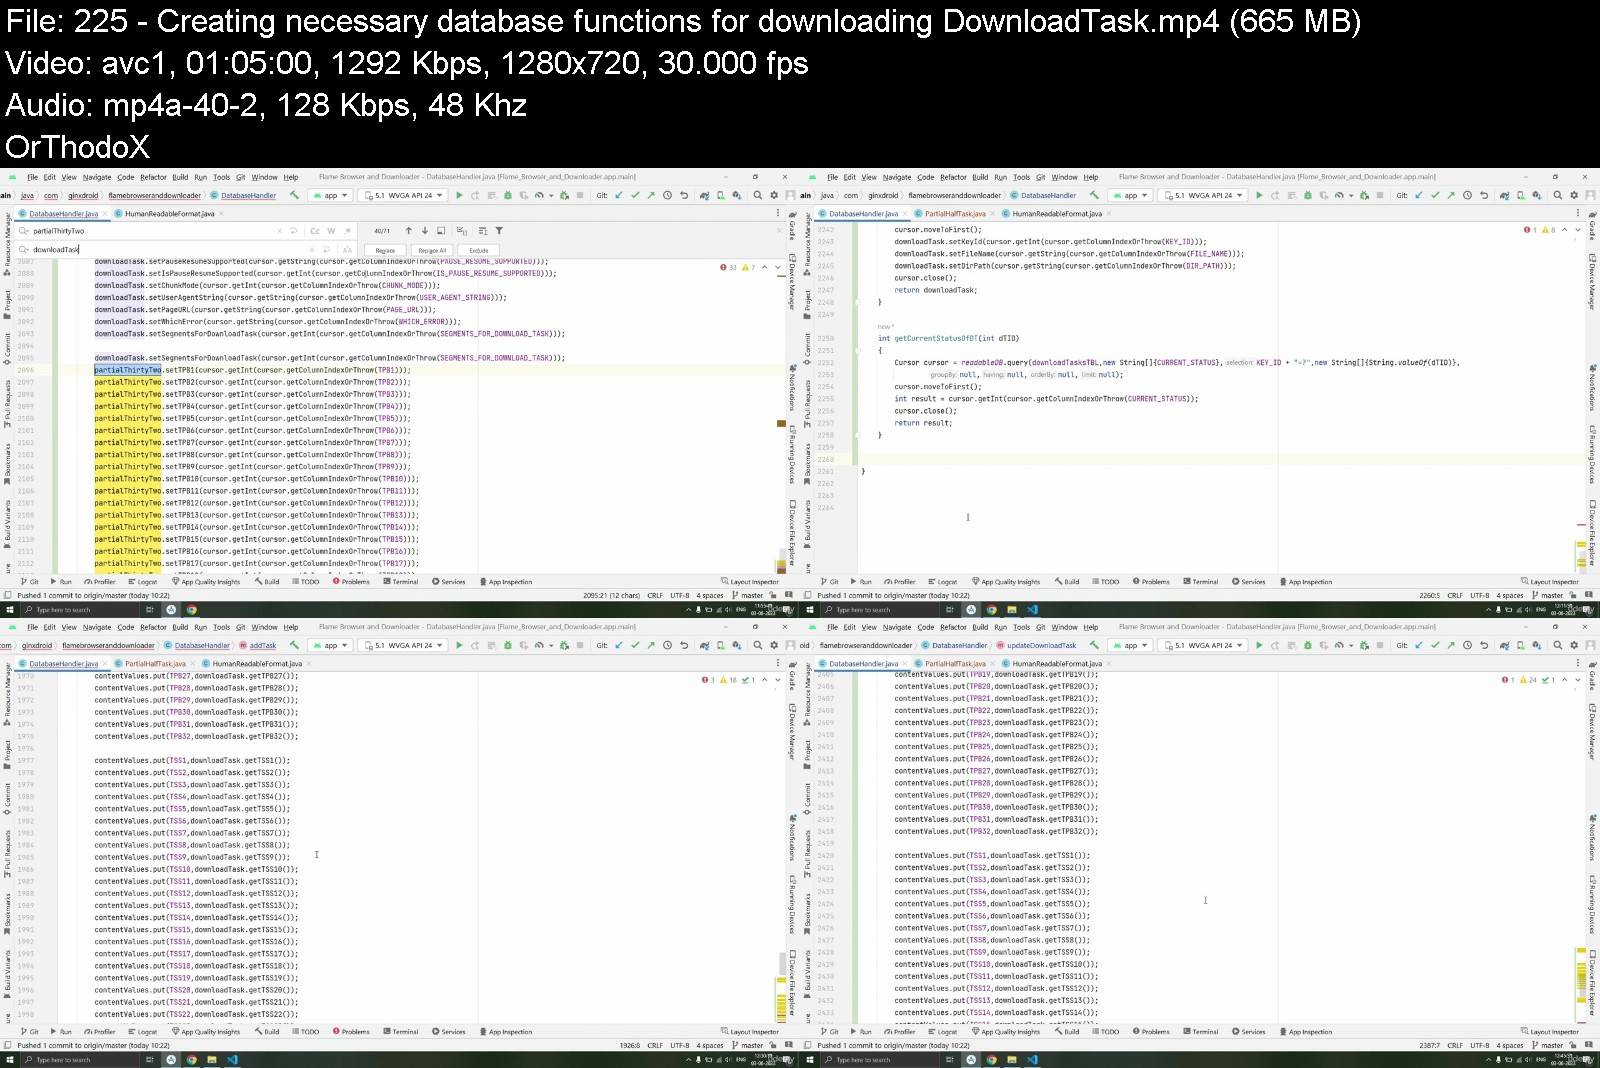Open Problems tool window in bottom-left window
This screenshot has height=1068, width=1600.
(350, 1031)
